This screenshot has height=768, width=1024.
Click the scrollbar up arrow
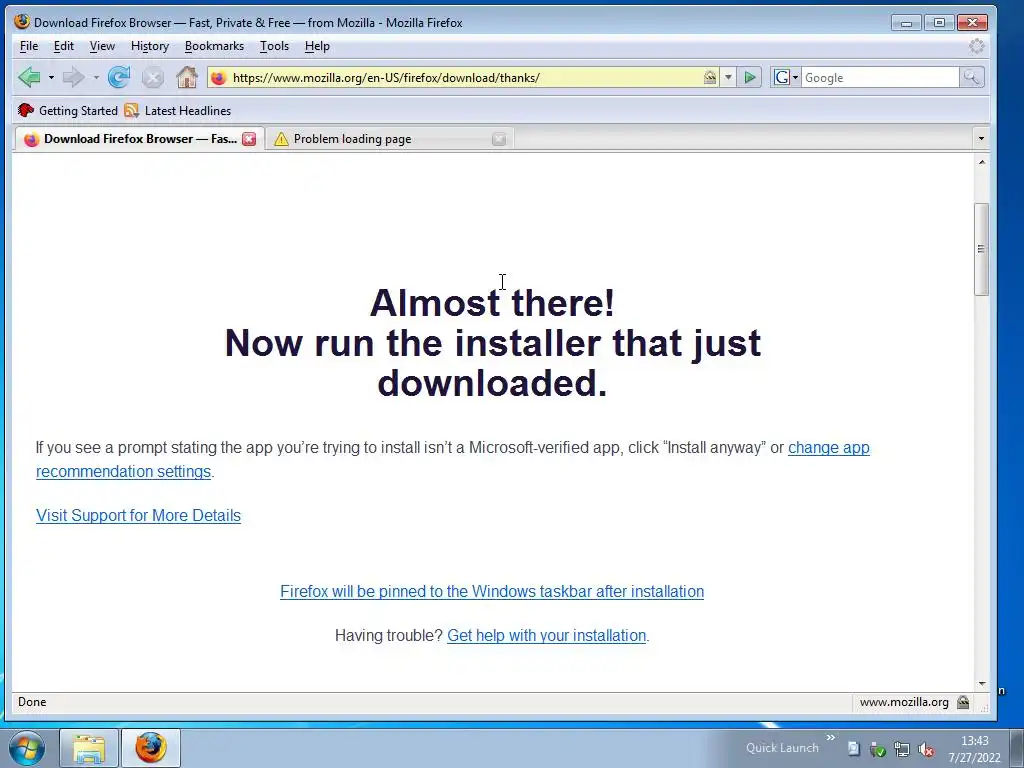[x=982, y=162]
